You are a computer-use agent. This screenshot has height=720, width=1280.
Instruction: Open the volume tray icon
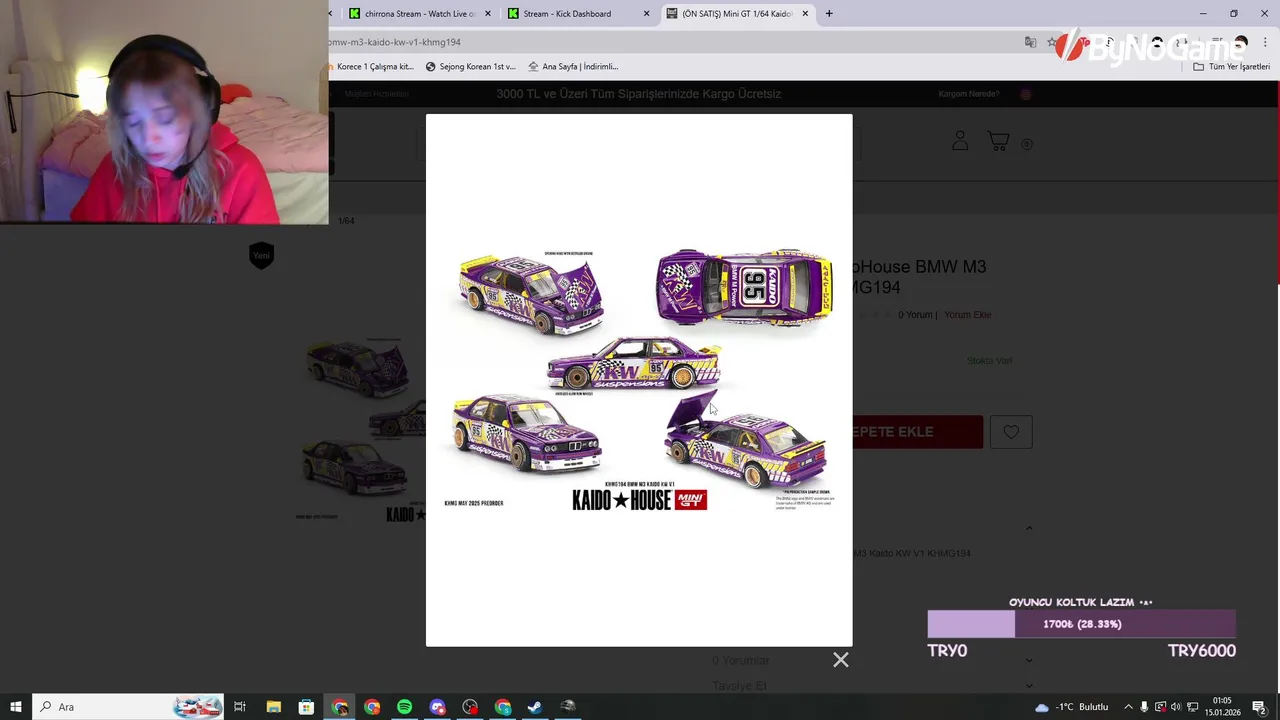tap(1176, 707)
